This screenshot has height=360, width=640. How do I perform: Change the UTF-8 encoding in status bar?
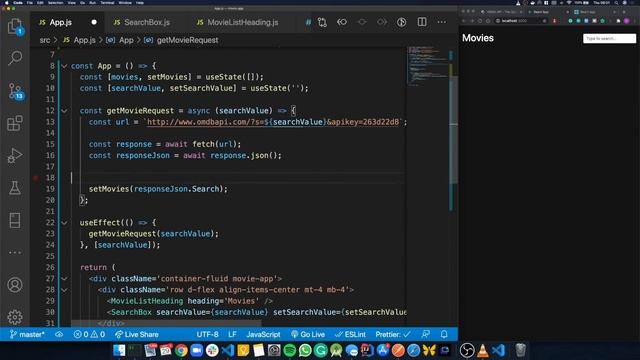[207, 334]
